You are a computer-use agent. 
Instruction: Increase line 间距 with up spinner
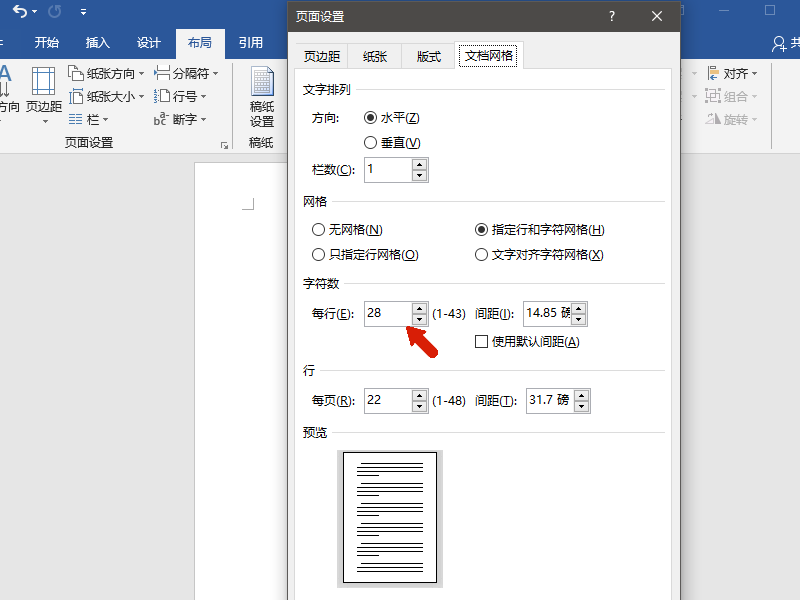(x=582, y=395)
